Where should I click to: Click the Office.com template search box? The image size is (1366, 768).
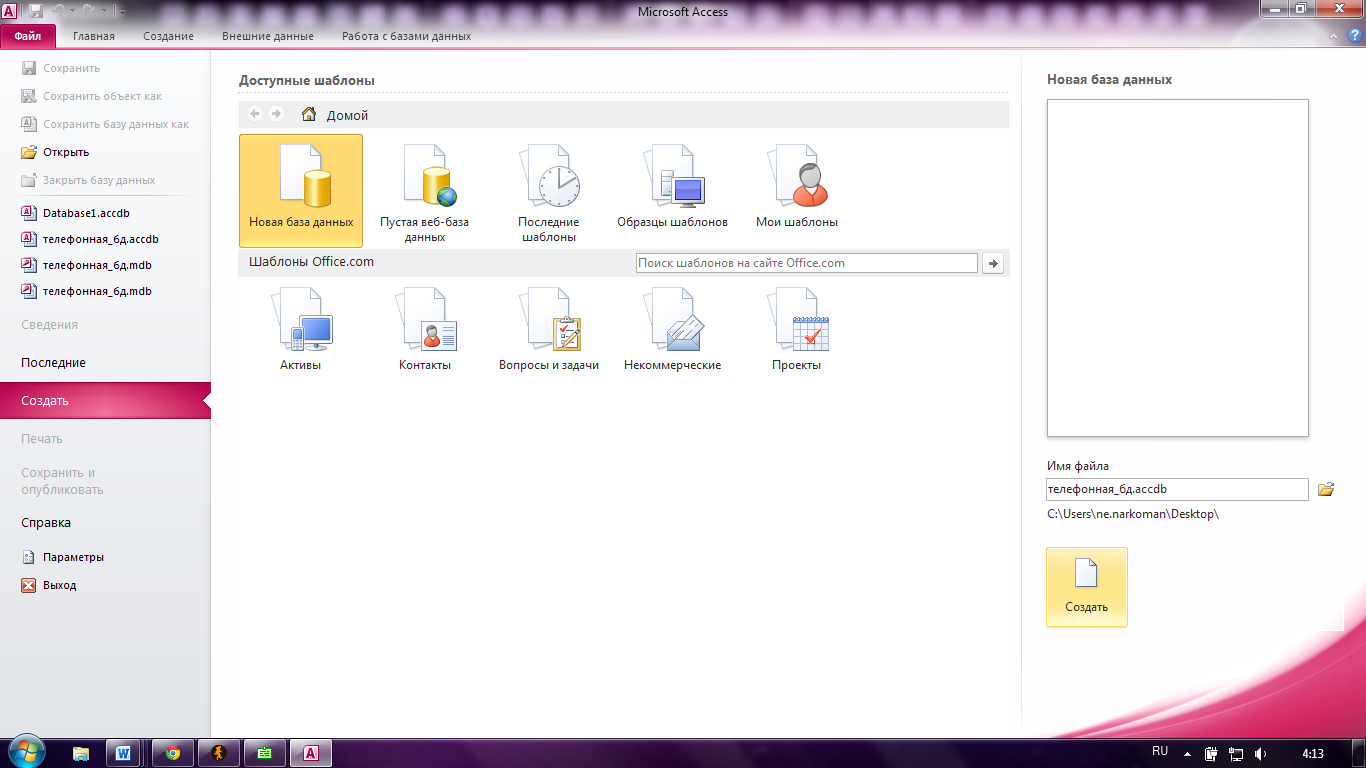click(806, 263)
